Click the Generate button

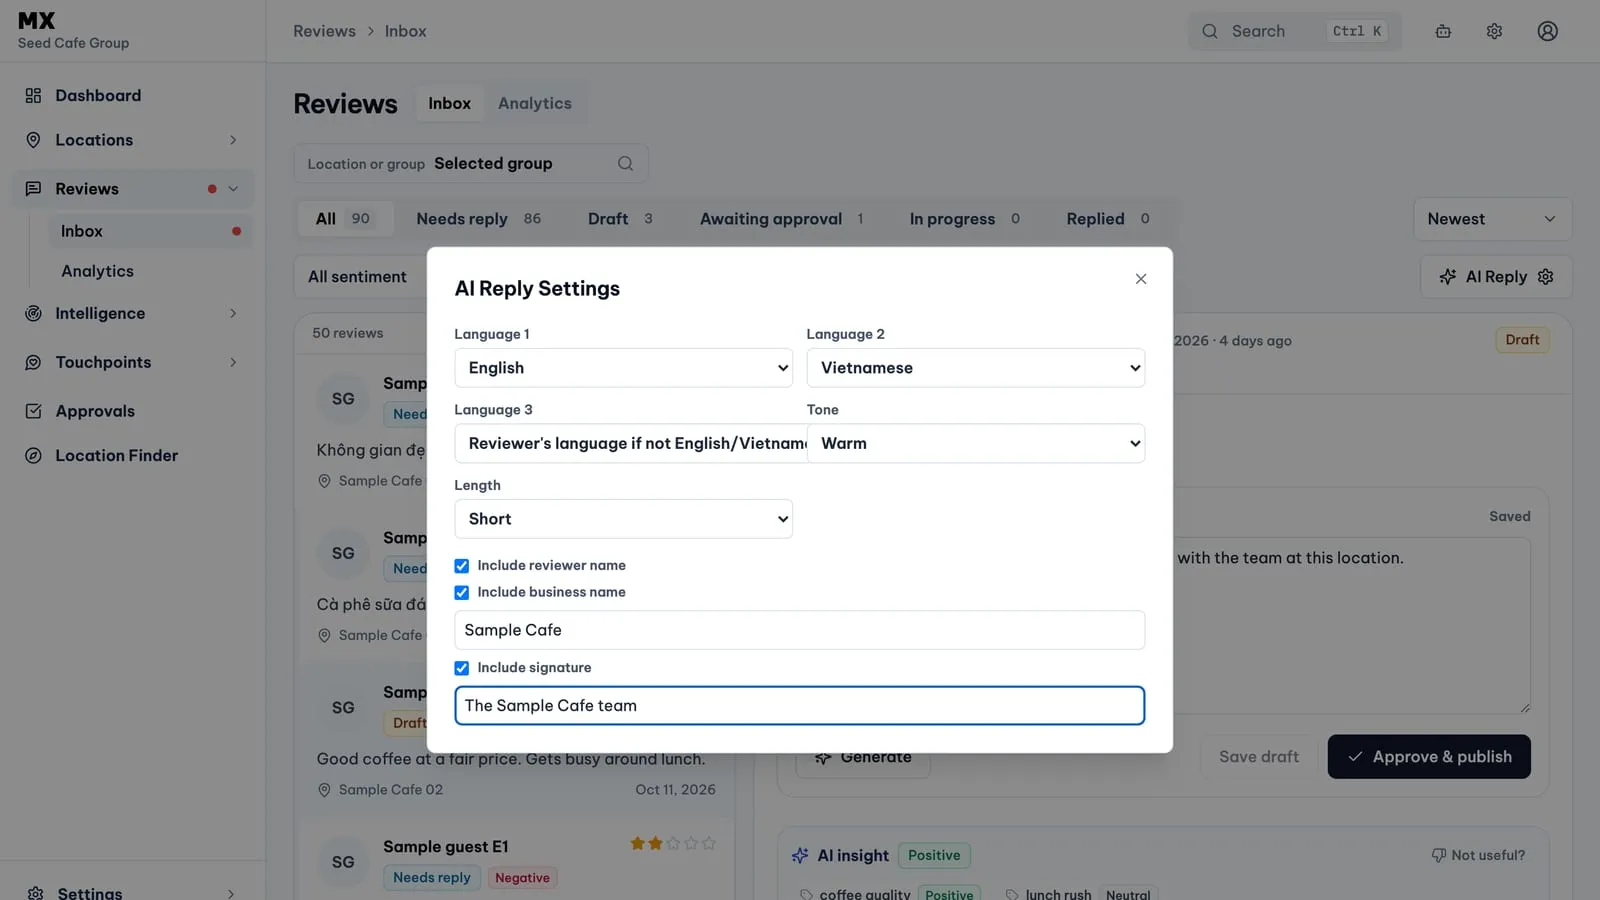click(864, 759)
